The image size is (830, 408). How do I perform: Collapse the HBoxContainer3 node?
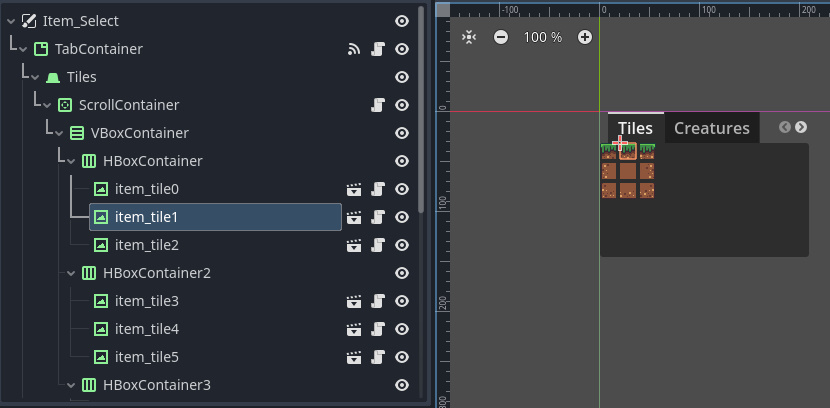coord(71,386)
